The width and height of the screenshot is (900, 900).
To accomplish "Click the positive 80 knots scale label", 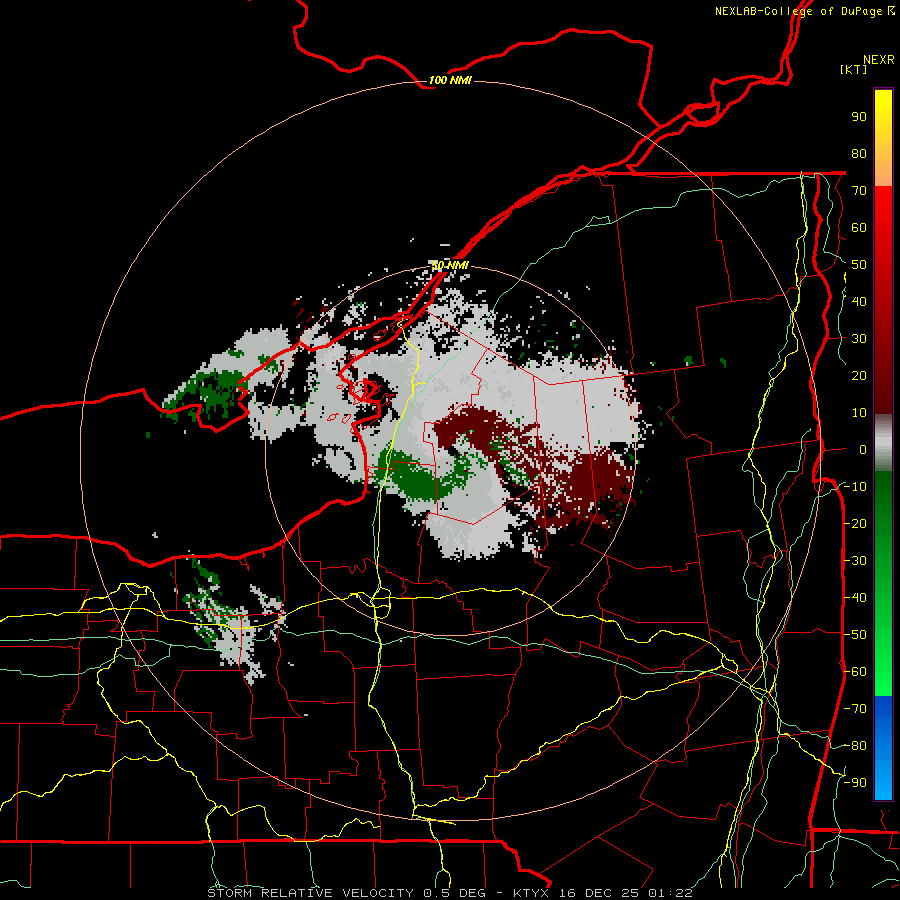I will point(859,153).
